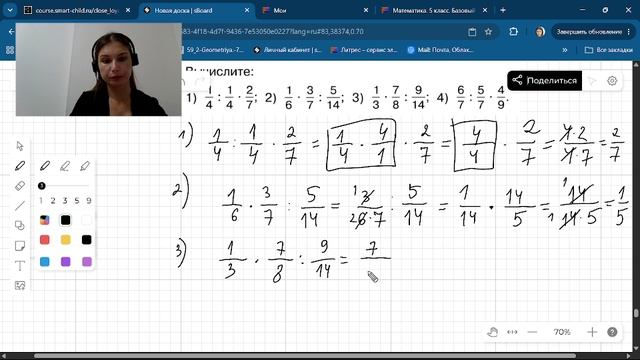The image size is (640, 360).
Task: Click the browser address bar URL
Action: 273,31
